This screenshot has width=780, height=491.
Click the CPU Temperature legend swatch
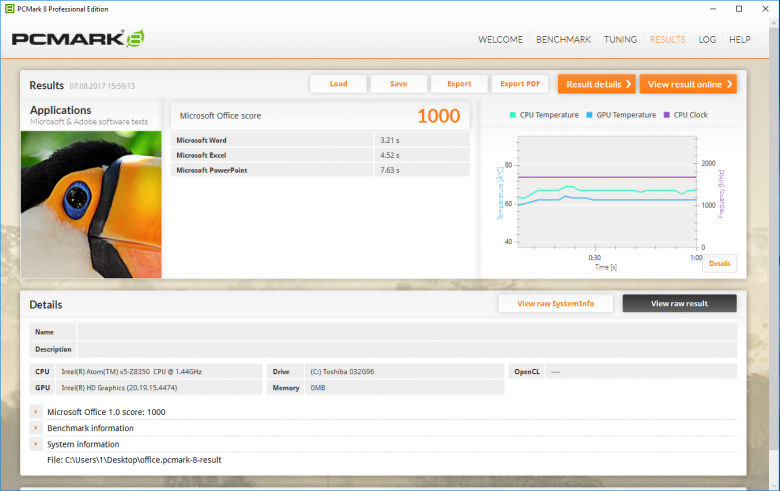513,115
